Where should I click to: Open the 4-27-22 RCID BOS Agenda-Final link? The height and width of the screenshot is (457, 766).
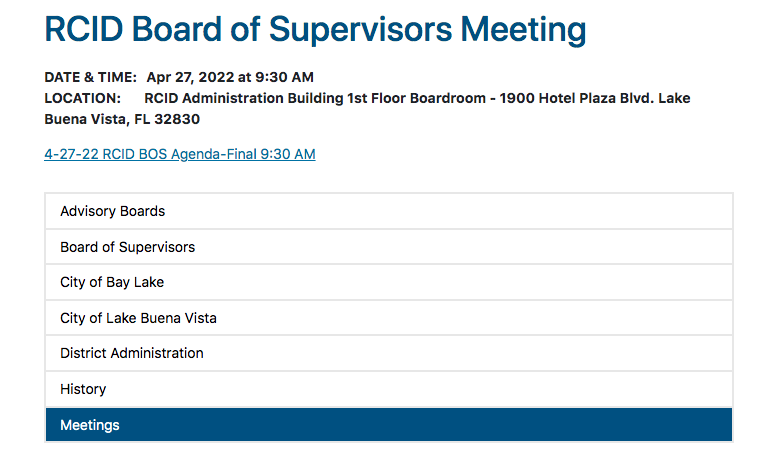point(180,154)
